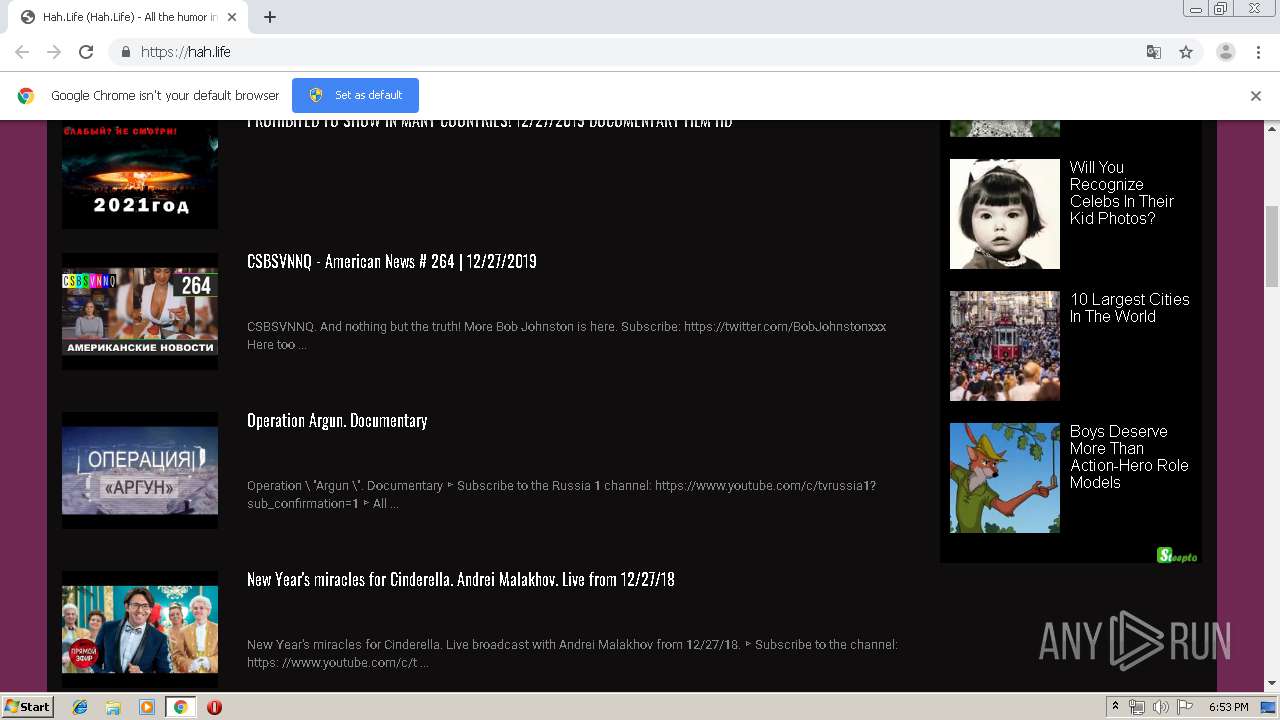Select the Hah.Life browser tab

pyautogui.click(x=127, y=17)
